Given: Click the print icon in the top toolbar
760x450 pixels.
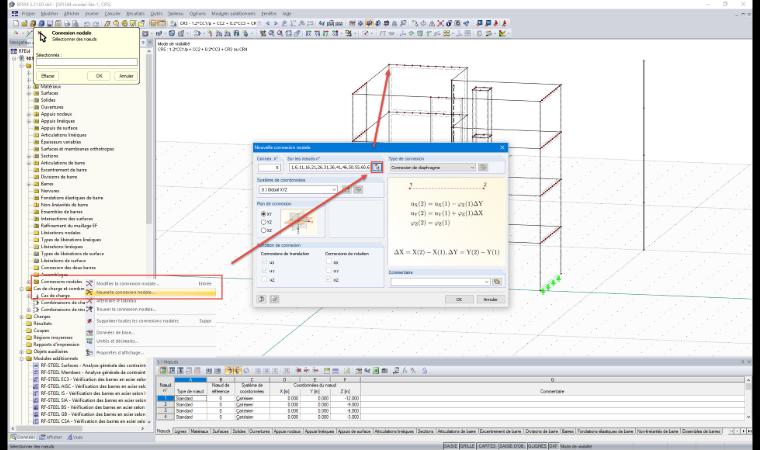Looking at the screenshot, I should [67, 23].
